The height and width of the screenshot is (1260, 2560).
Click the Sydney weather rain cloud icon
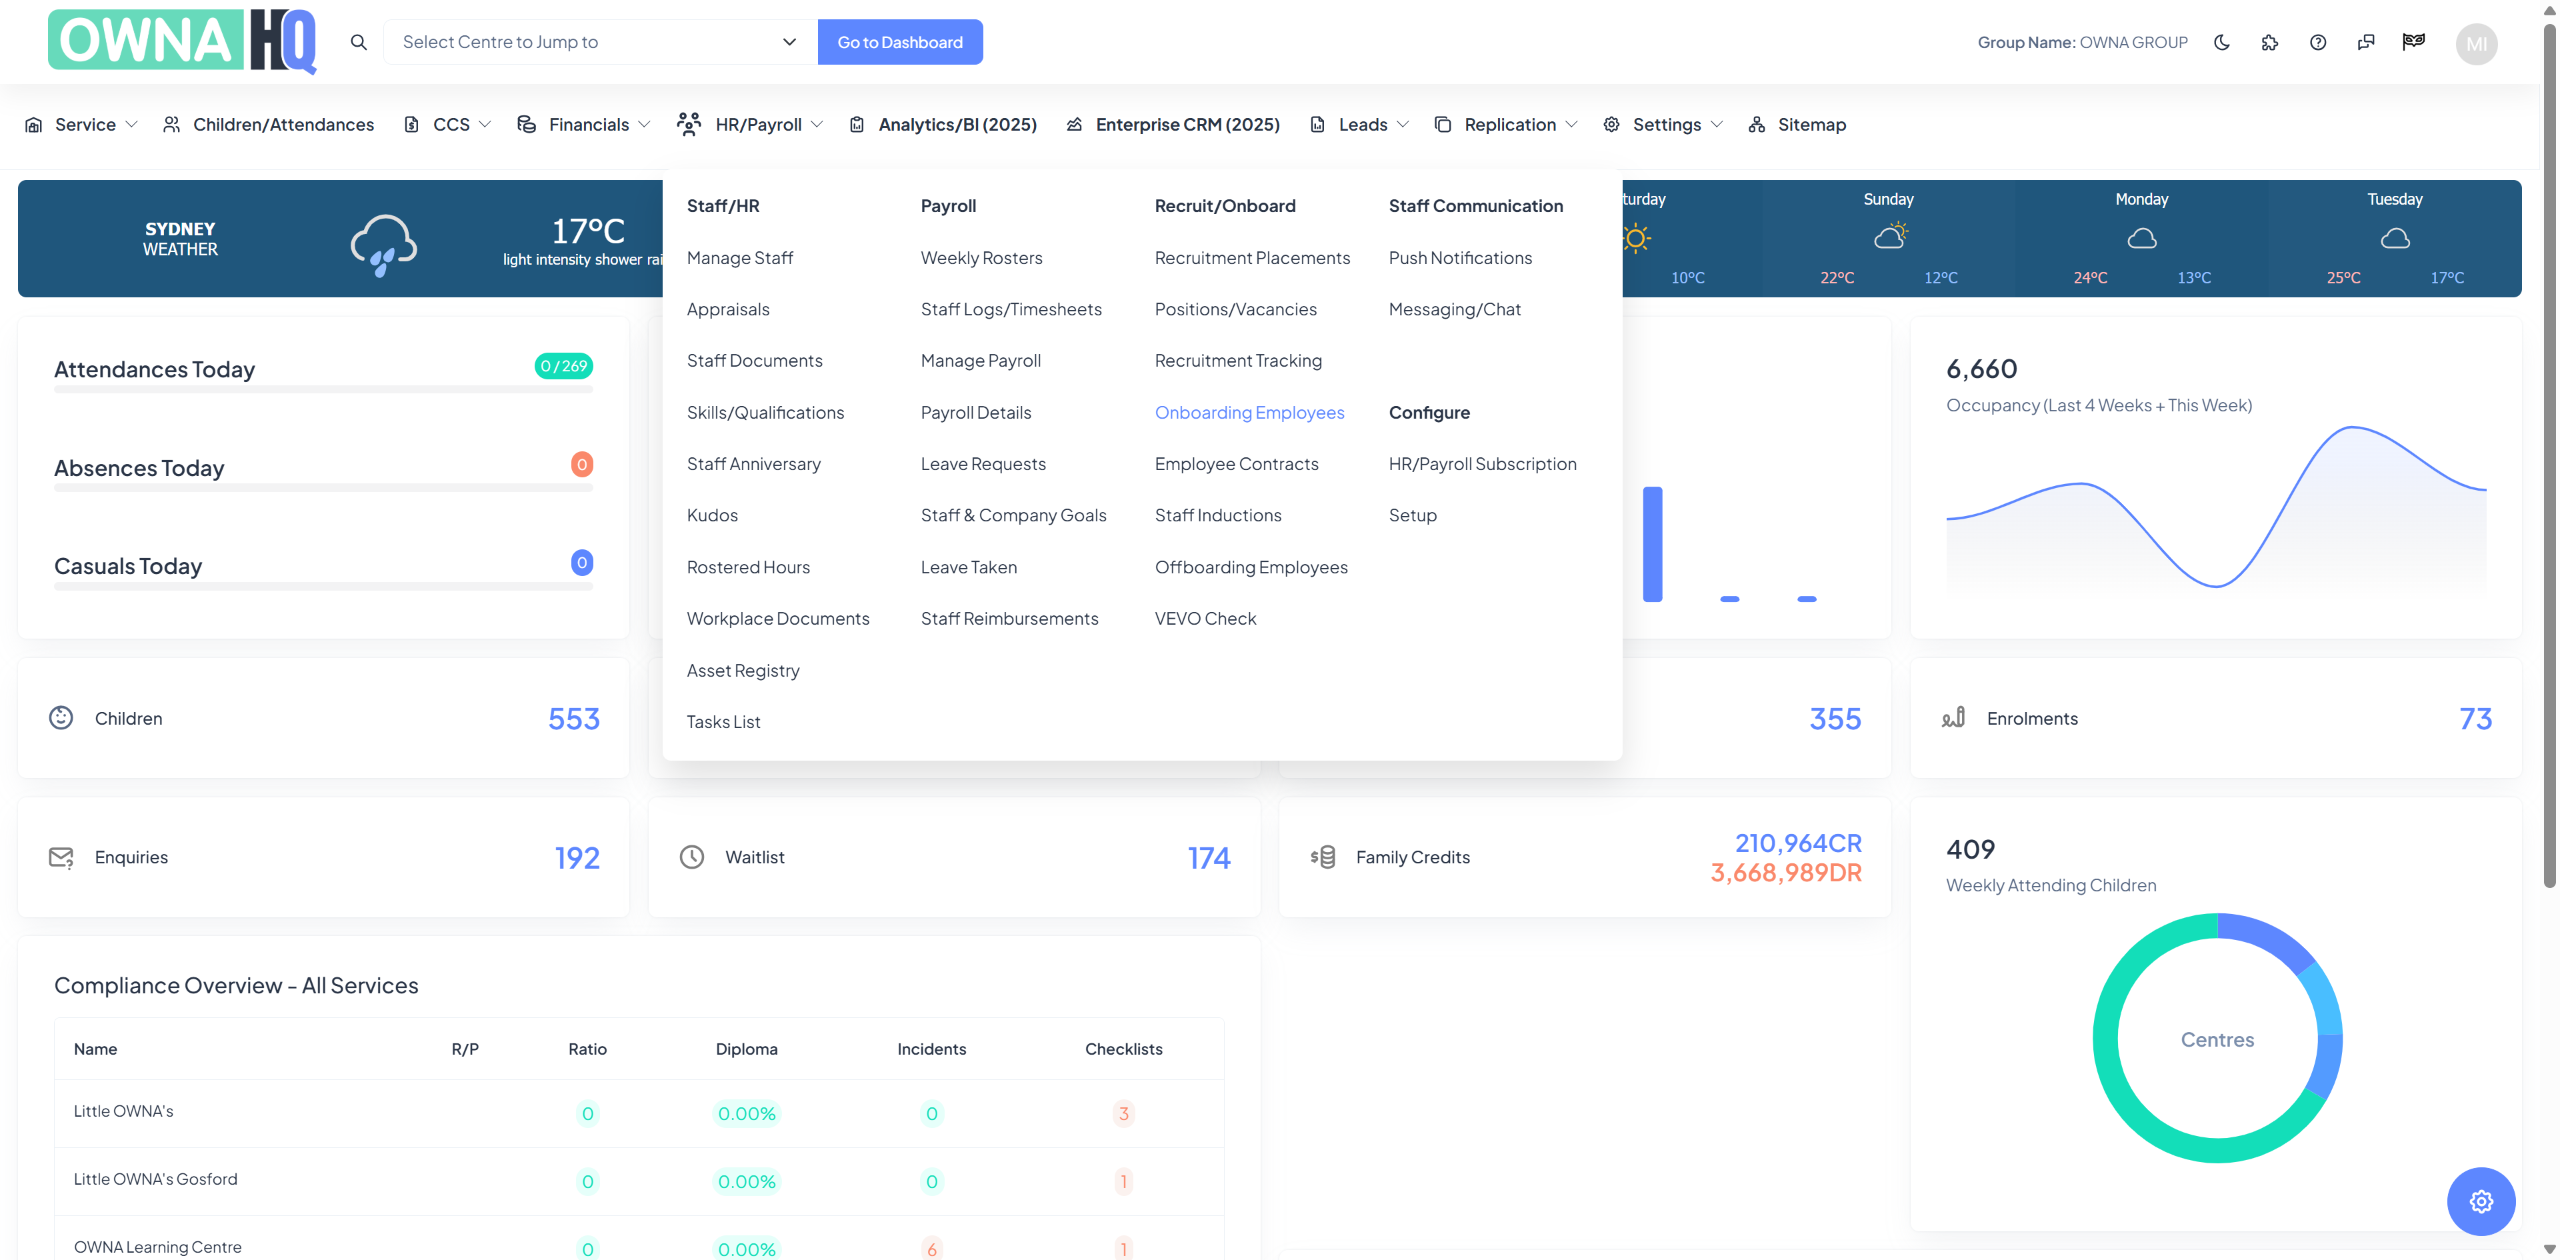[x=383, y=244]
